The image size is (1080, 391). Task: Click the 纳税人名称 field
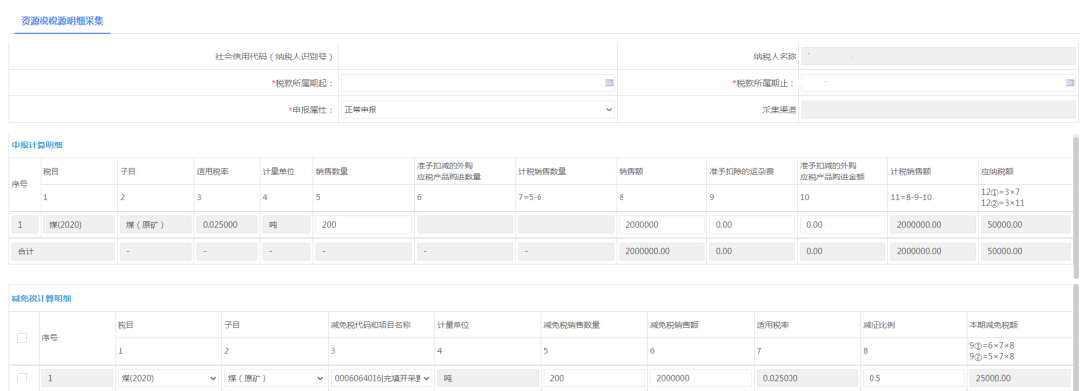[938, 56]
